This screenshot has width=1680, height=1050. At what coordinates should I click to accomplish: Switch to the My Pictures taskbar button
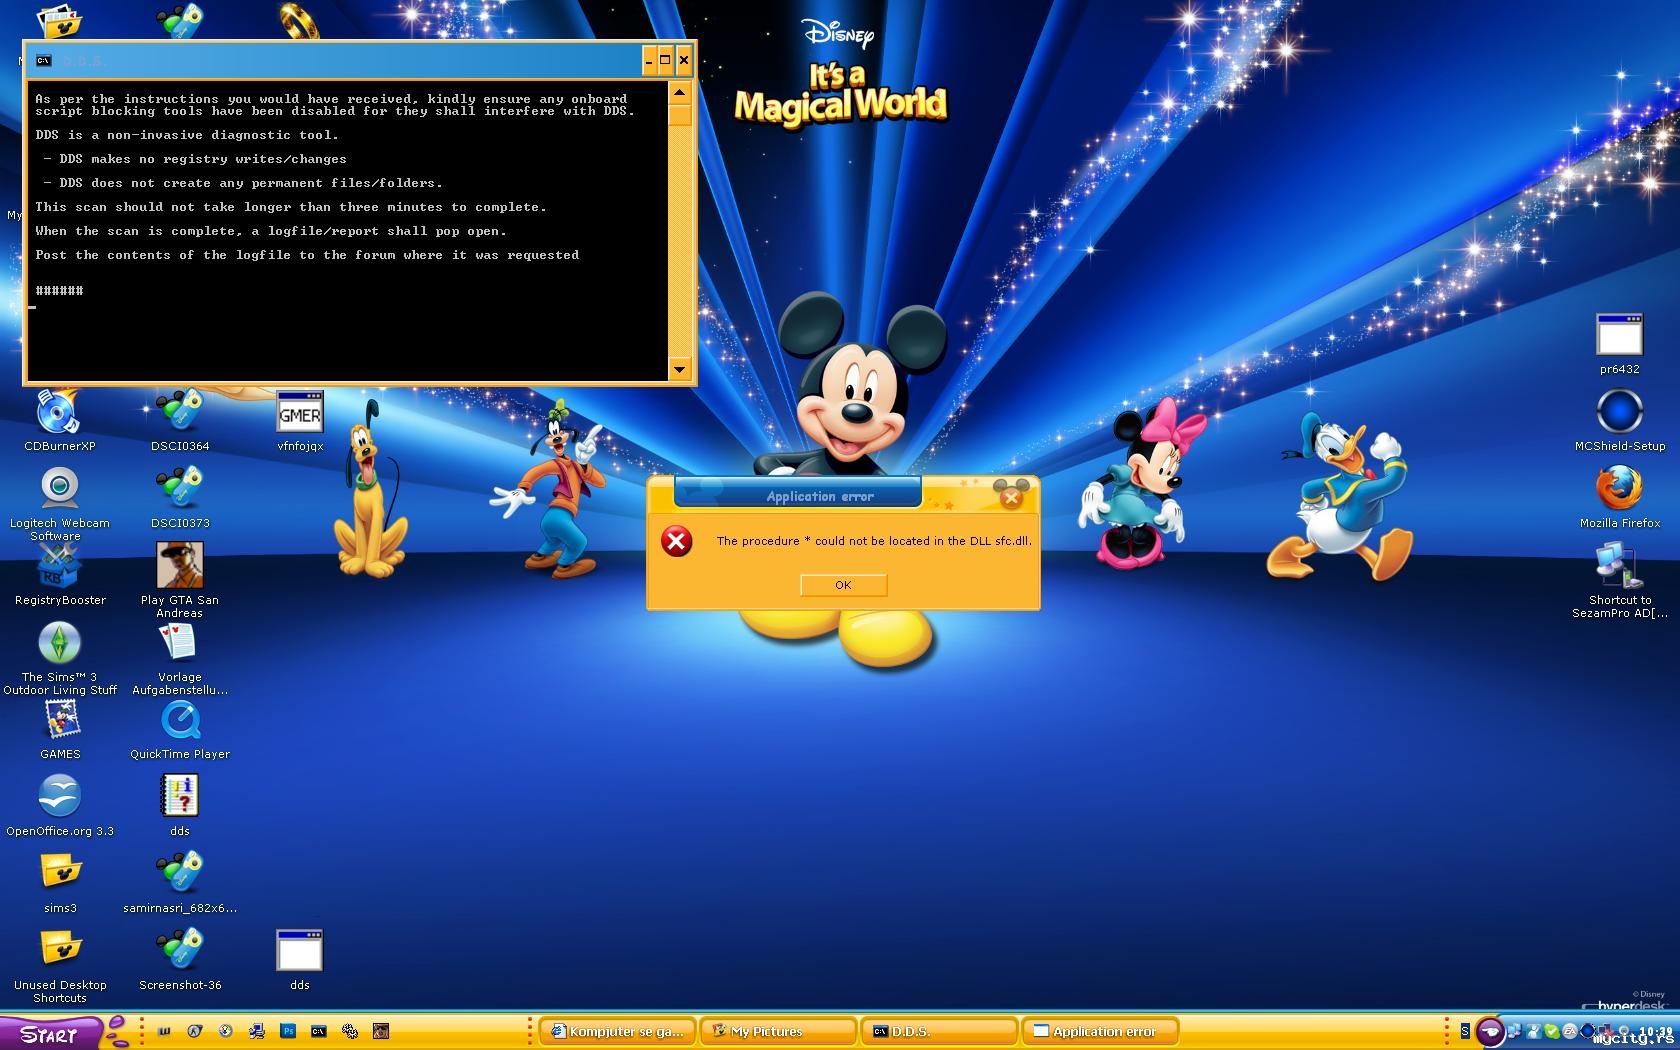pos(779,1031)
